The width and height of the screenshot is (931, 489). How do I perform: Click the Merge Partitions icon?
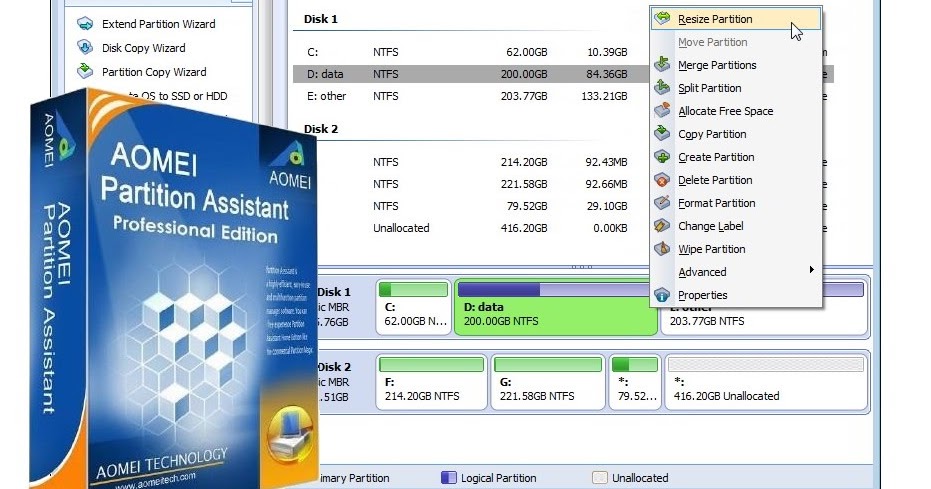pyautogui.click(x=662, y=64)
